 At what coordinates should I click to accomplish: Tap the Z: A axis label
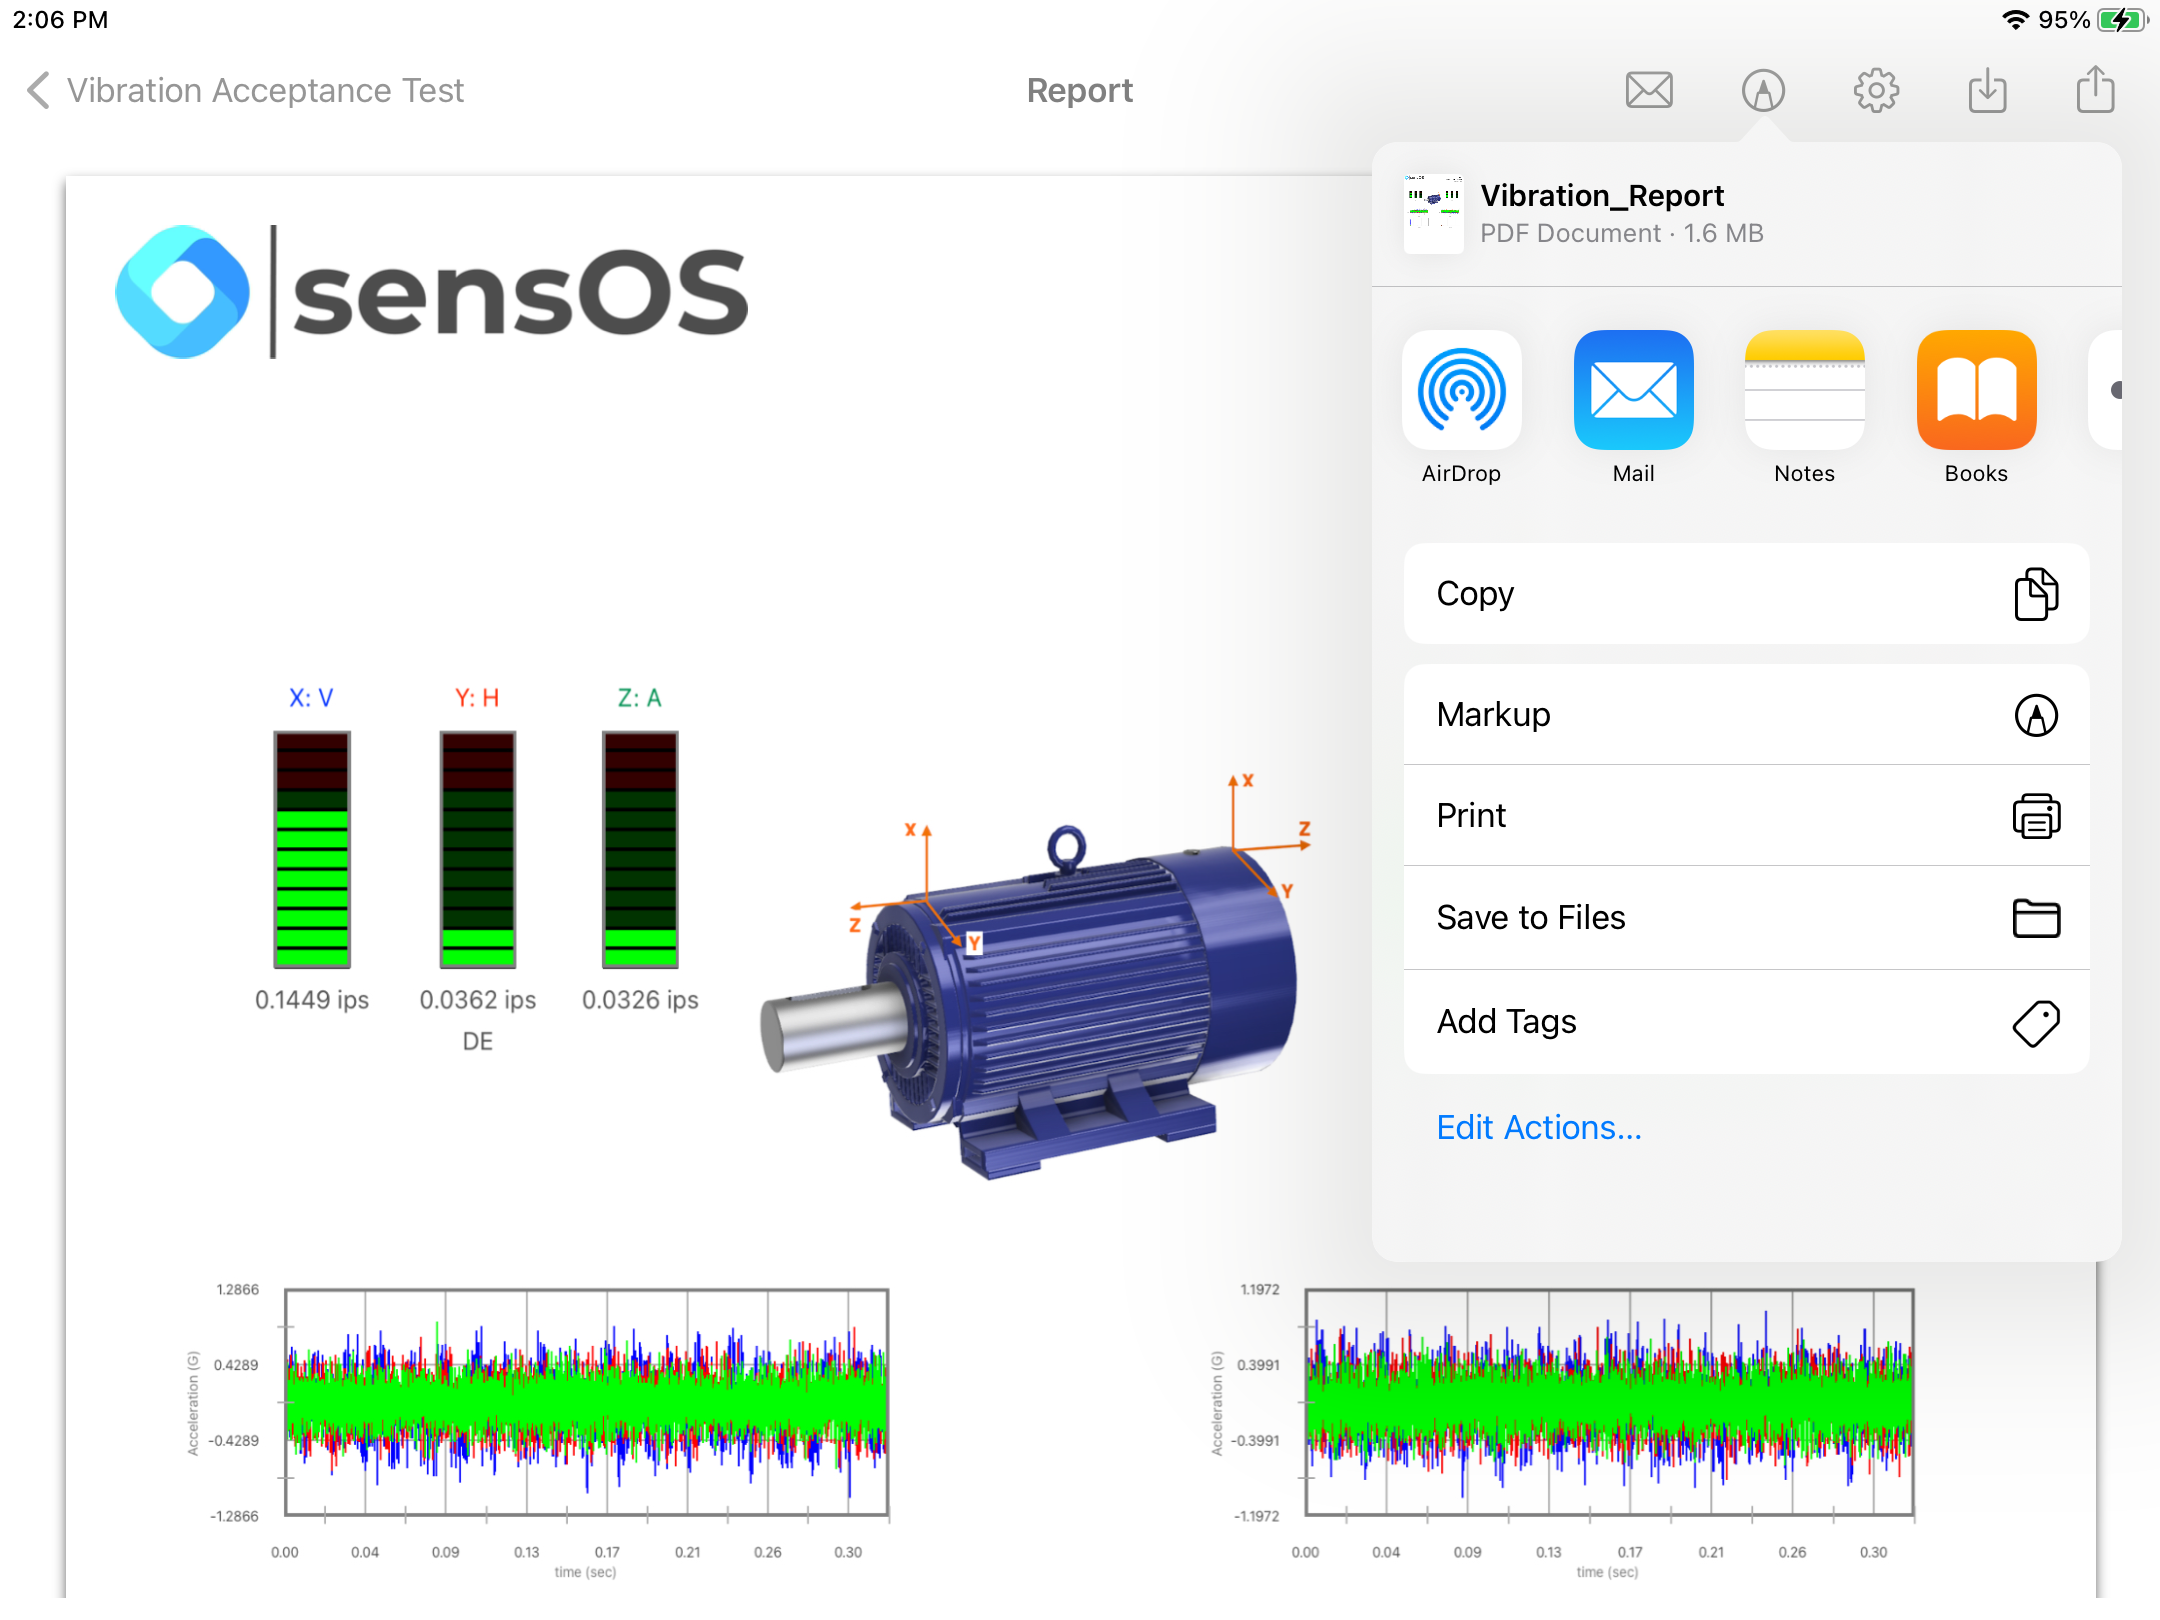click(640, 698)
